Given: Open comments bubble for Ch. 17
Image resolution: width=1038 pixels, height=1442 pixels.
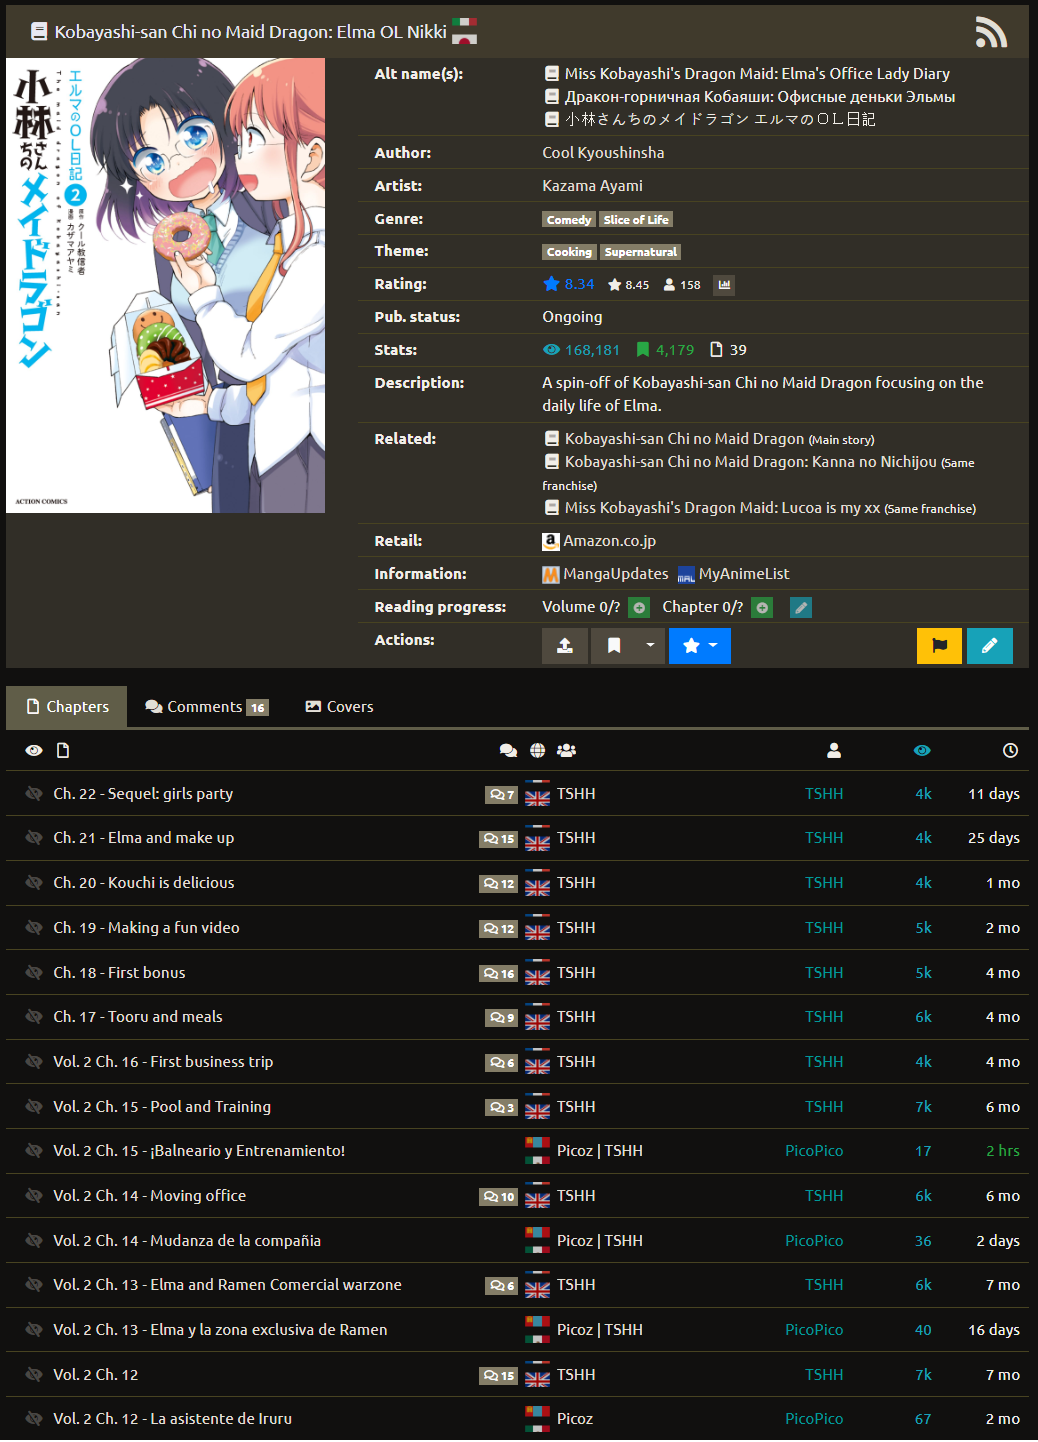Looking at the screenshot, I should click(x=502, y=1018).
